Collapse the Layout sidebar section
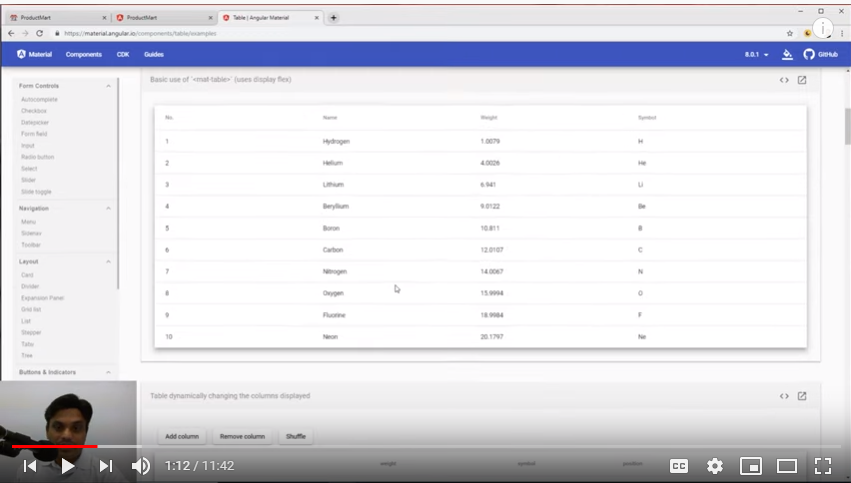This screenshot has height=483, width=851. point(108,261)
